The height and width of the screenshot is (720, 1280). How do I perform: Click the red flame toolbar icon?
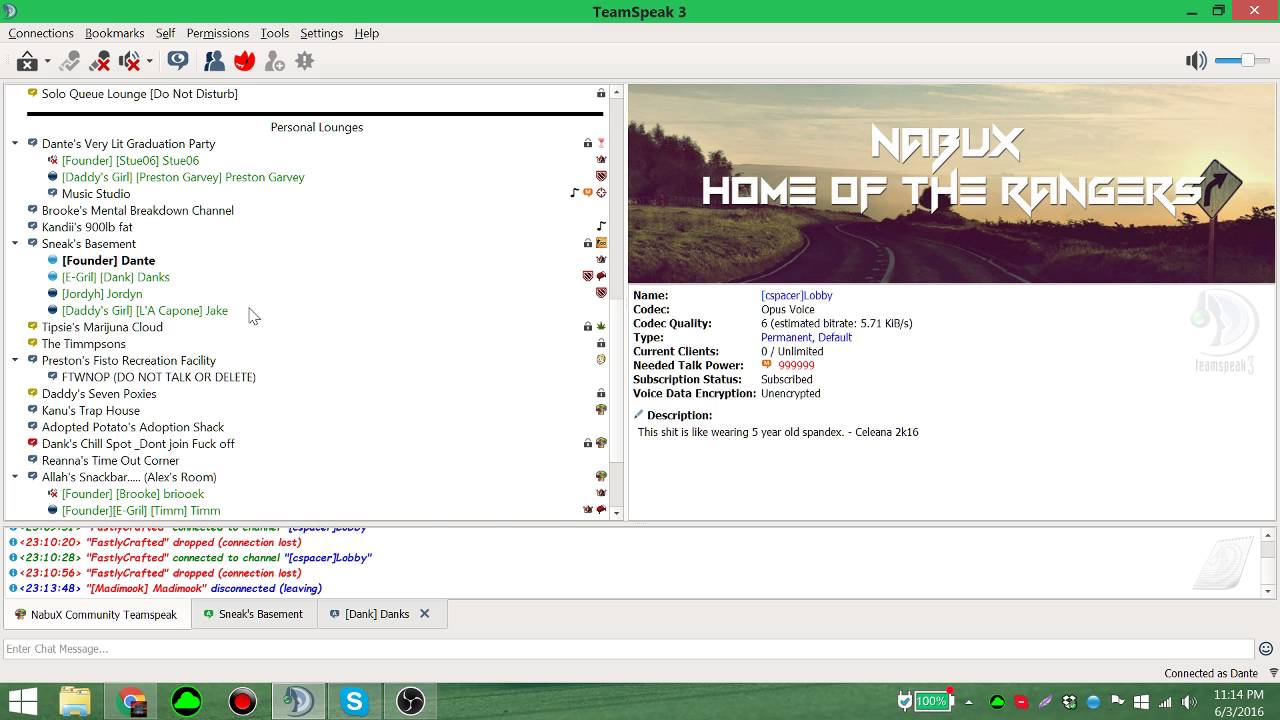pos(244,61)
